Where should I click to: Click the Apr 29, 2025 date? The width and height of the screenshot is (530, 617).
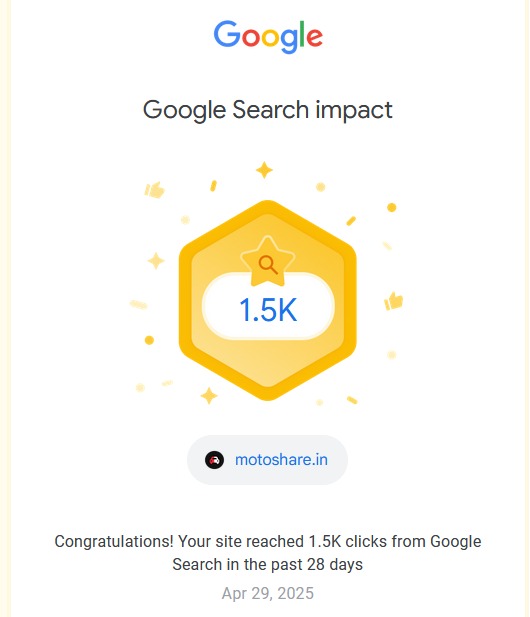coord(268,593)
